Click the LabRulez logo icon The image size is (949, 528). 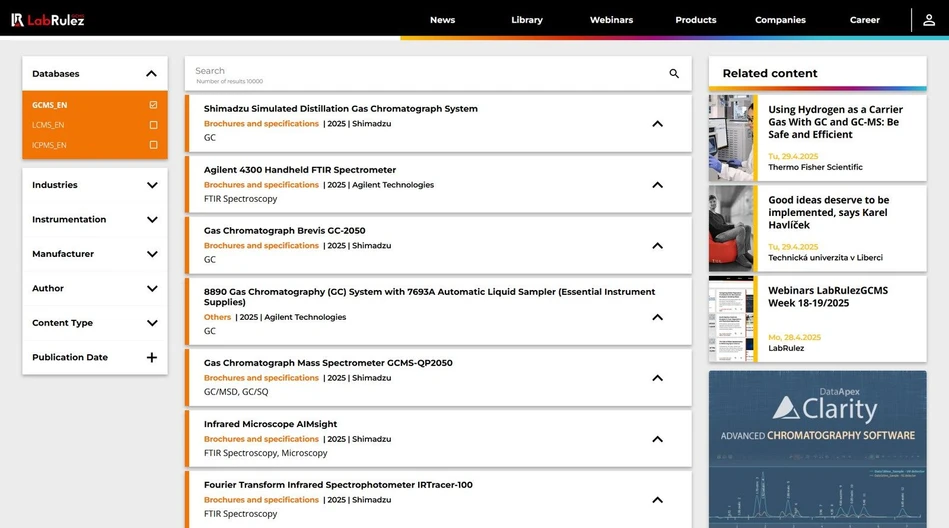[17, 20]
